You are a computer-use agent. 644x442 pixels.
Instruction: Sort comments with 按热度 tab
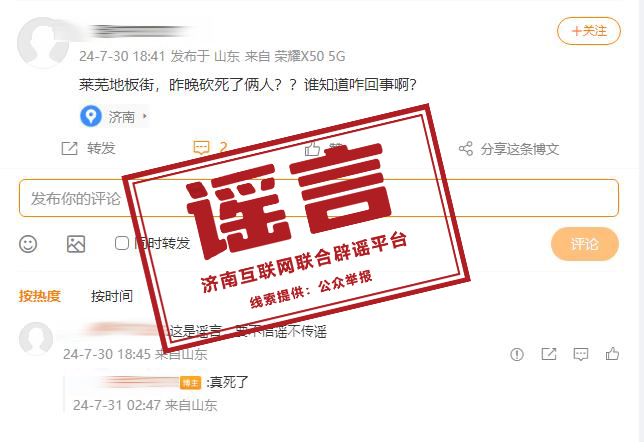coord(40,296)
